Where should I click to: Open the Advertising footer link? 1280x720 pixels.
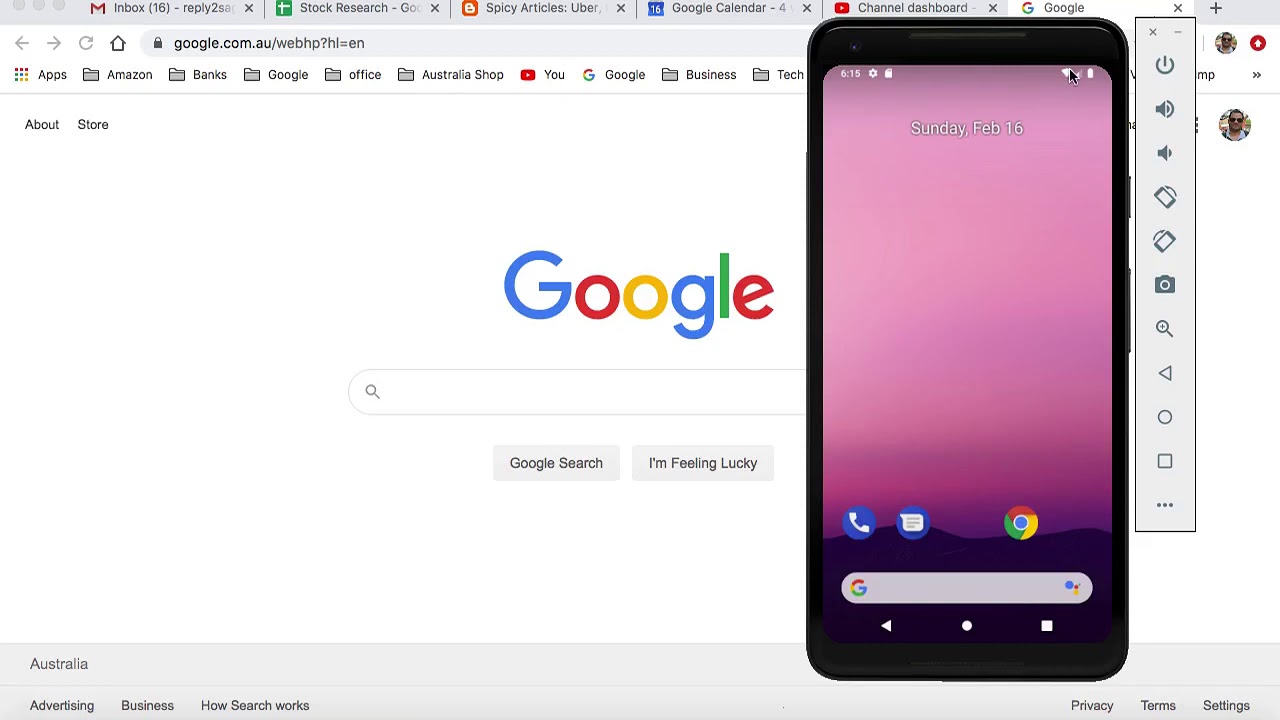click(62, 706)
